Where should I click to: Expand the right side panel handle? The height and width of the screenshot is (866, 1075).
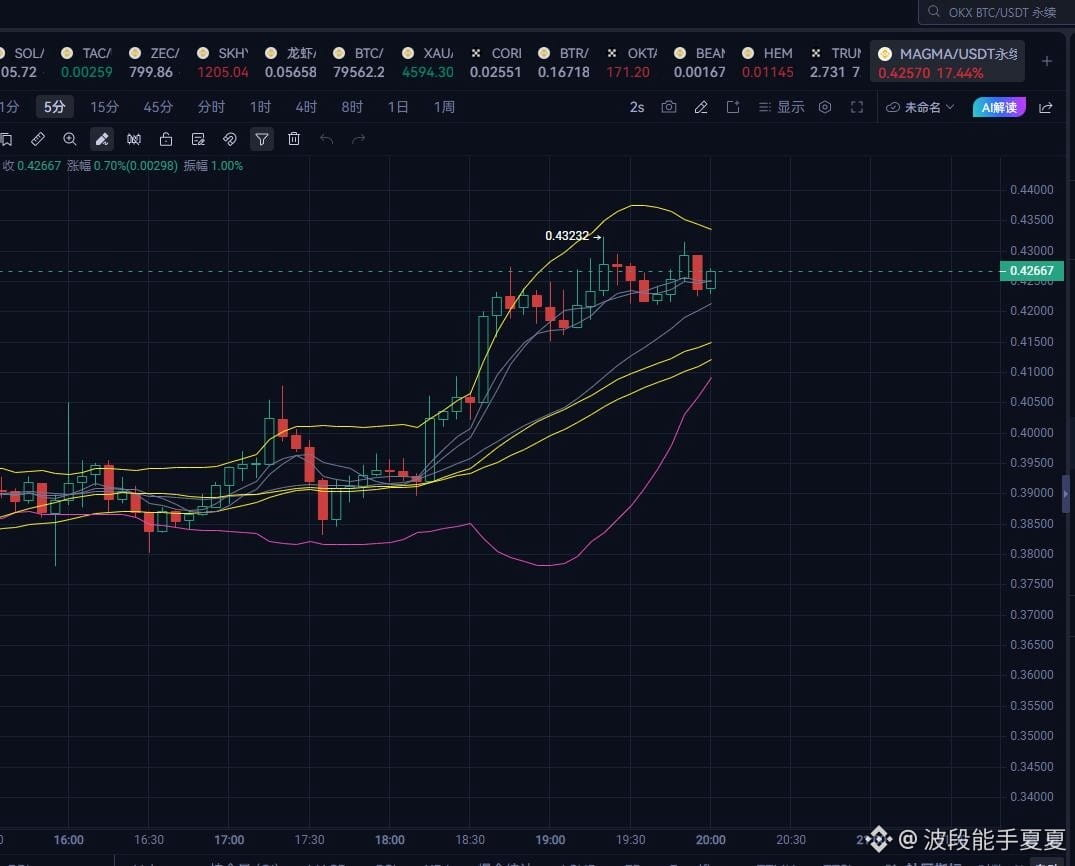pos(1065,494)
